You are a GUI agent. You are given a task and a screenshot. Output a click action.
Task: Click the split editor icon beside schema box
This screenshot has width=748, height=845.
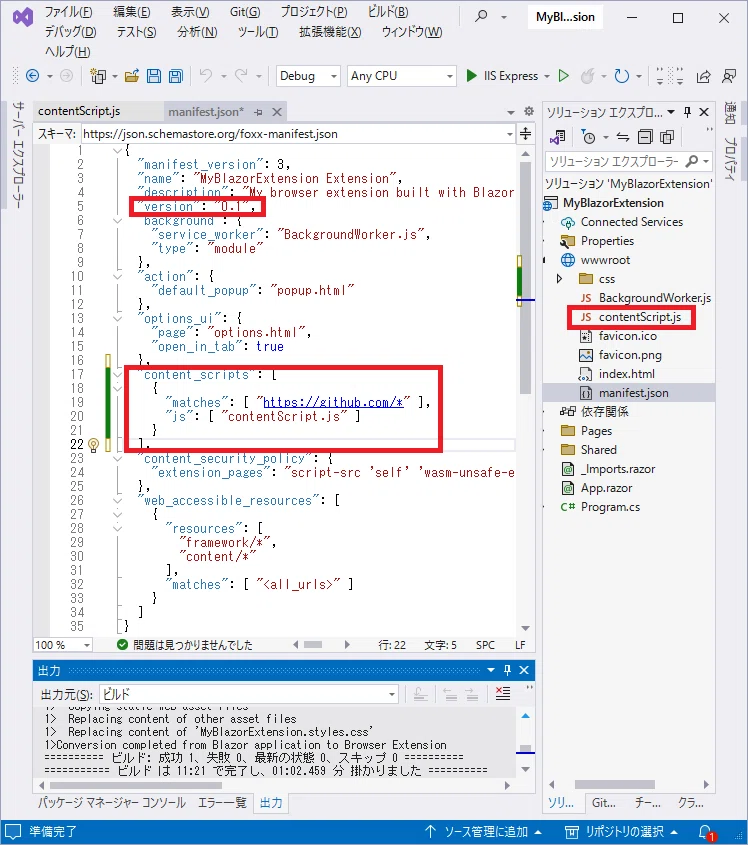525,134
